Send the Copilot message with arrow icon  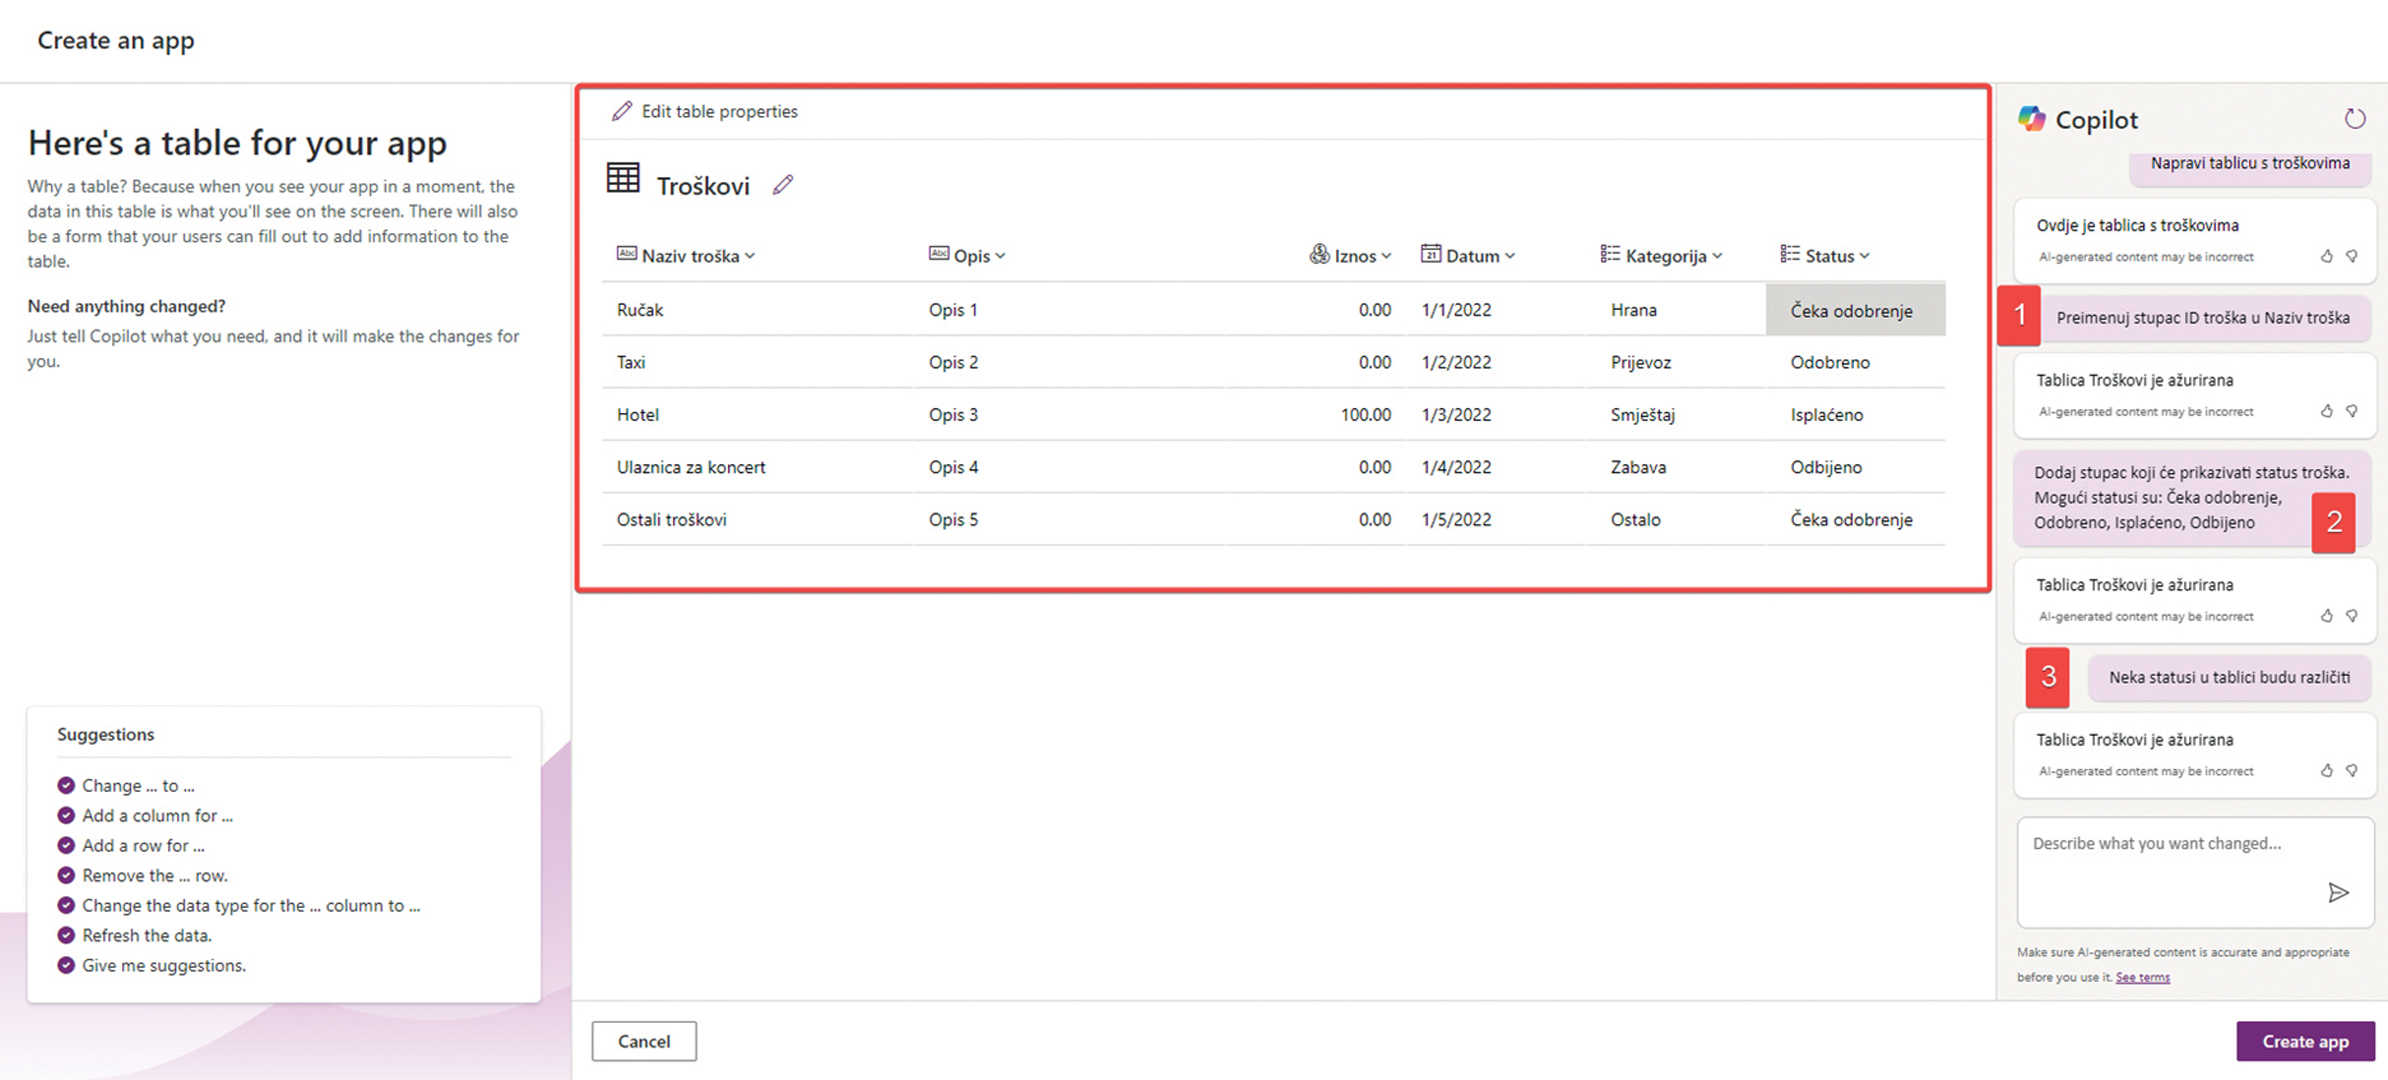tap(2338, 892)
